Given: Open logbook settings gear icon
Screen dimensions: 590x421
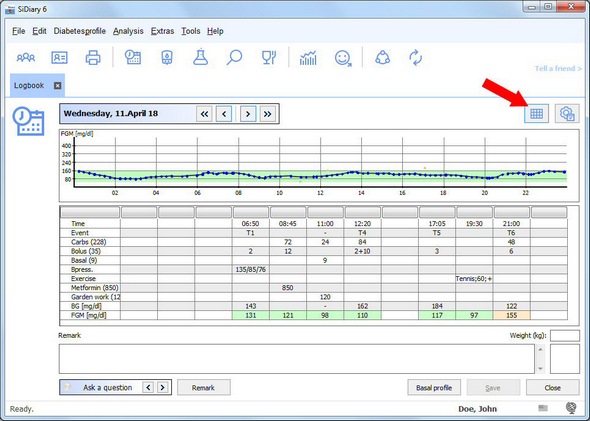Looking at the screenshot, I should [x=567, y=114].
